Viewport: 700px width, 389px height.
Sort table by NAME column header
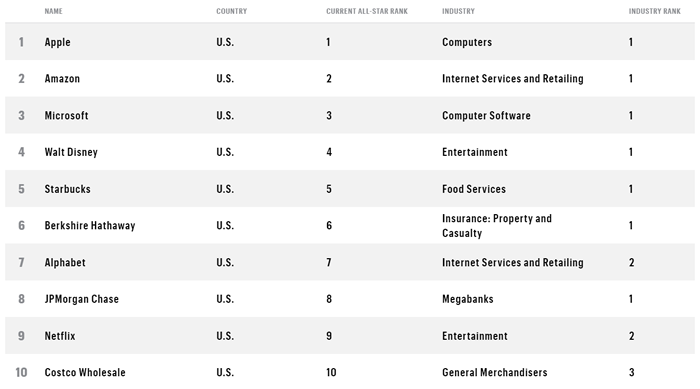click(x=53, y=11)
